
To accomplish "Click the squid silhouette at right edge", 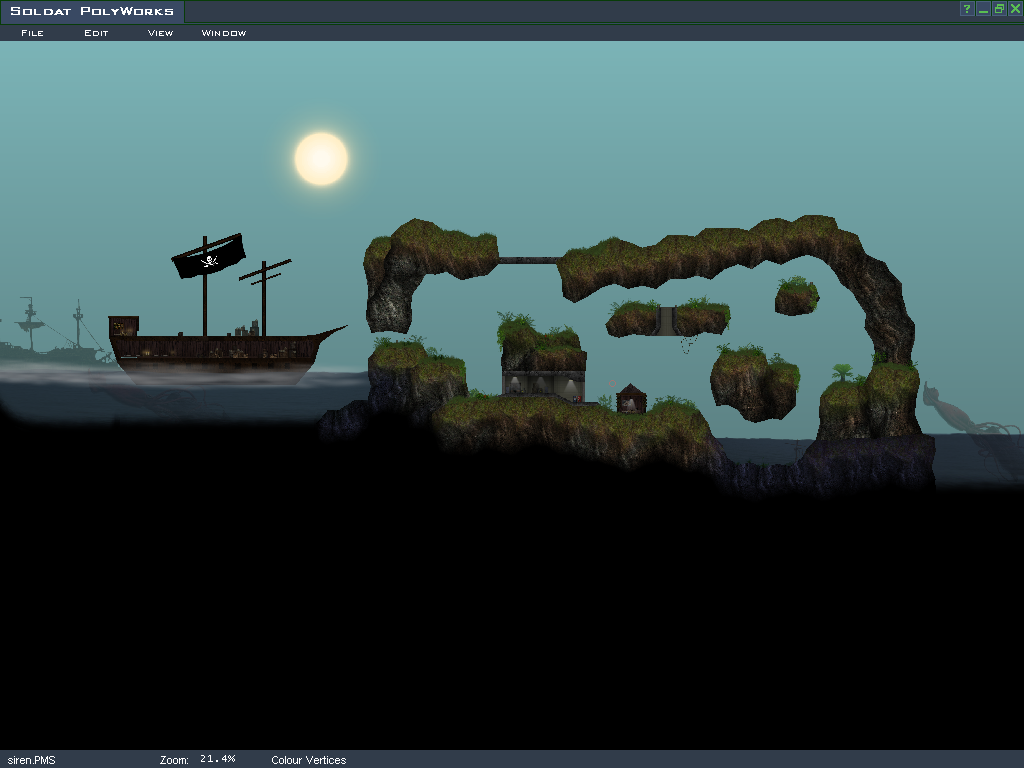I will point(945,408).
